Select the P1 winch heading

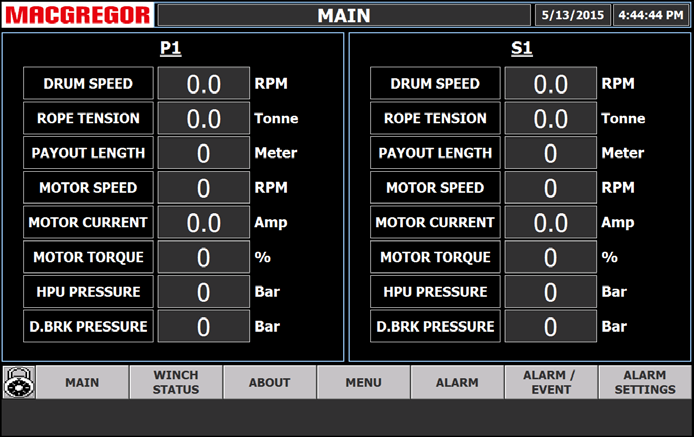[x=170, y=48]
